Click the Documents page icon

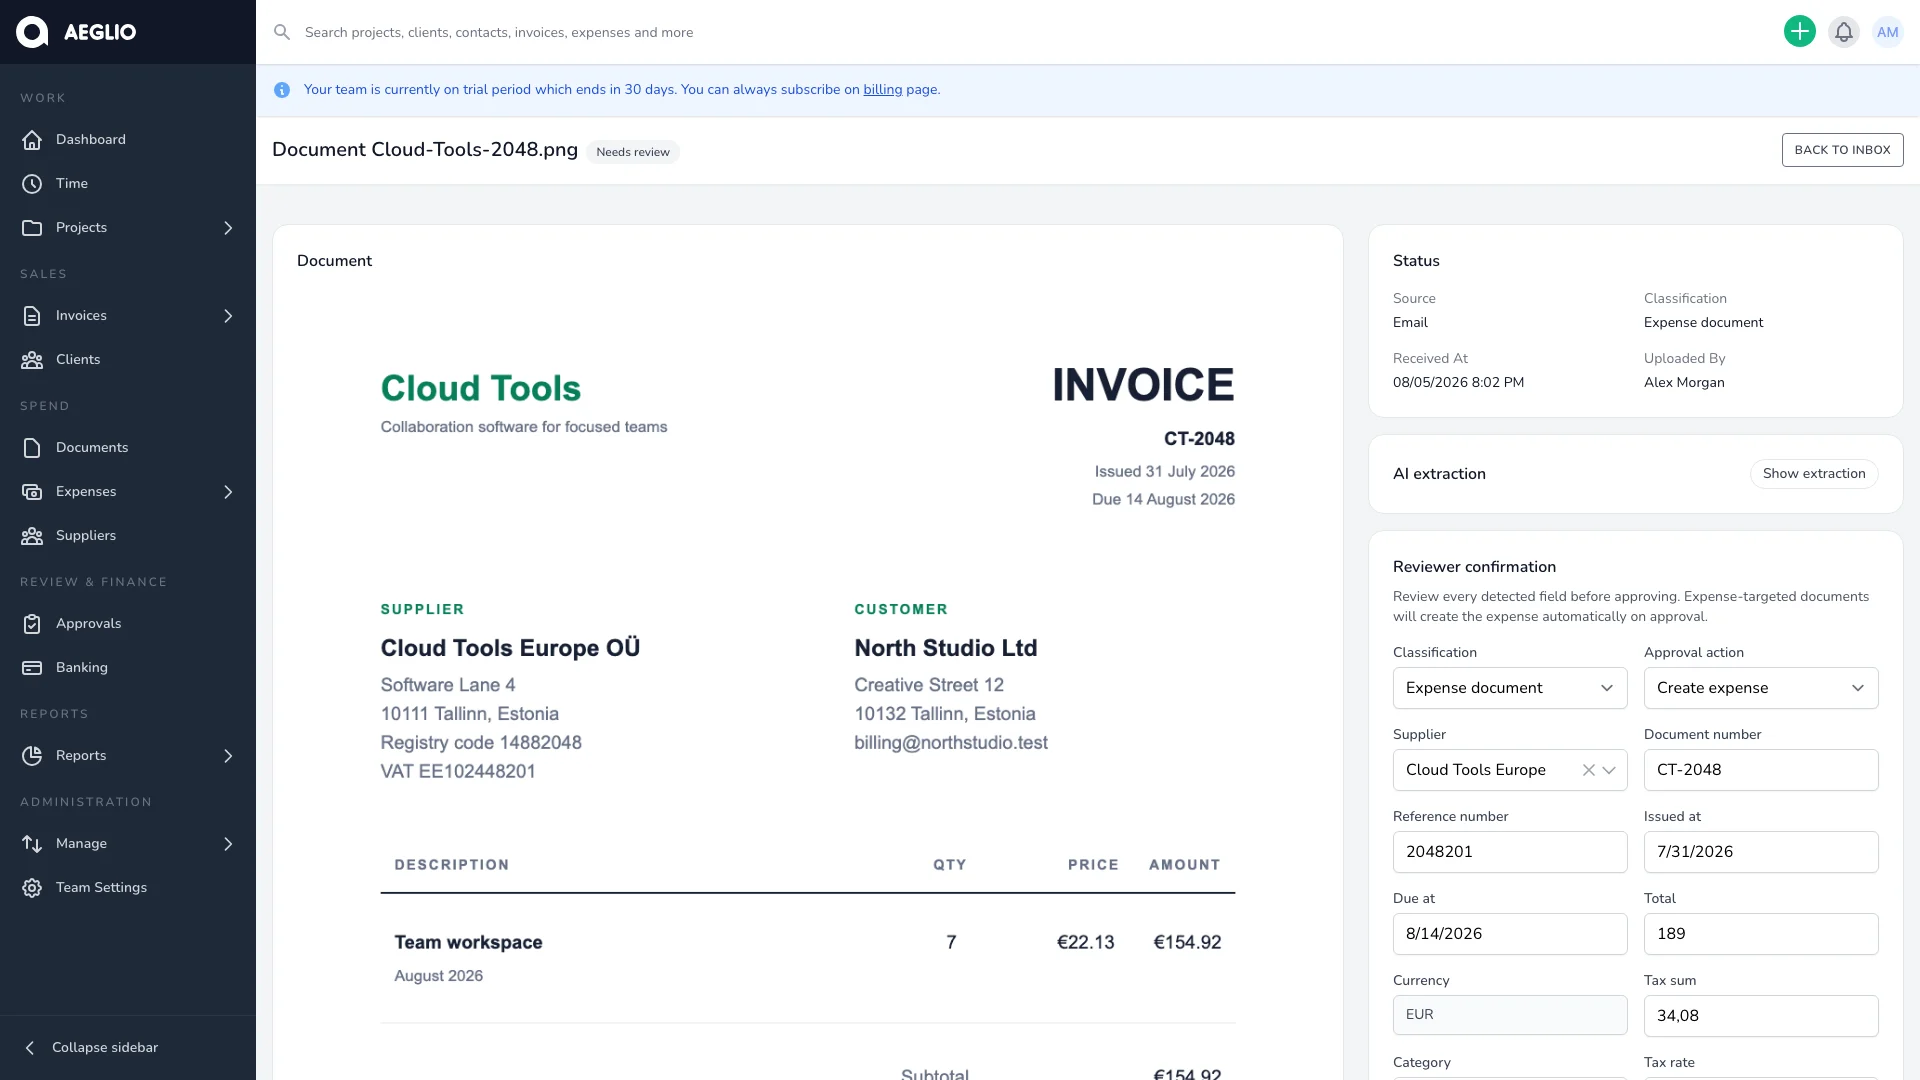point(32,448)
